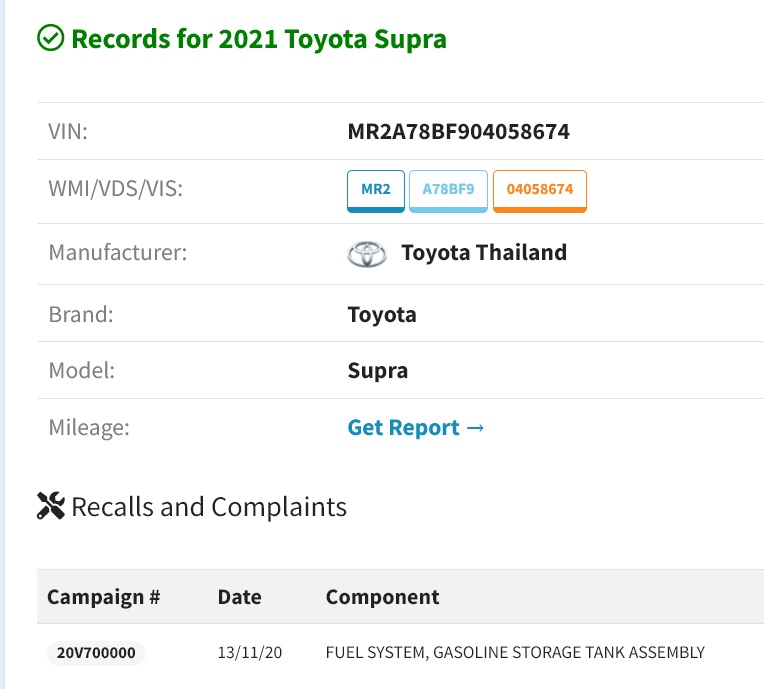Sort by Campaign # column header
The width and height of the screenshot is (764, 689).
pyautogui.click(x=104, y=597)
